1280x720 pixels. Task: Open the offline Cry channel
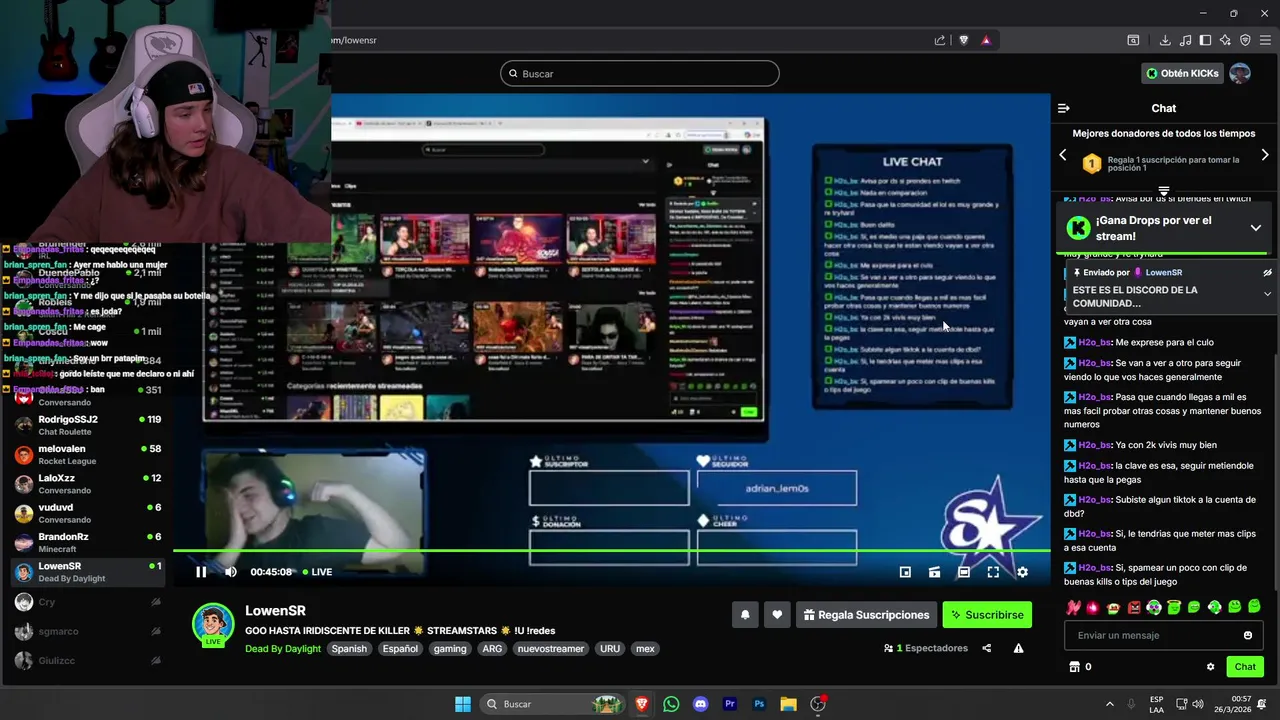click(x=87, y=602)
